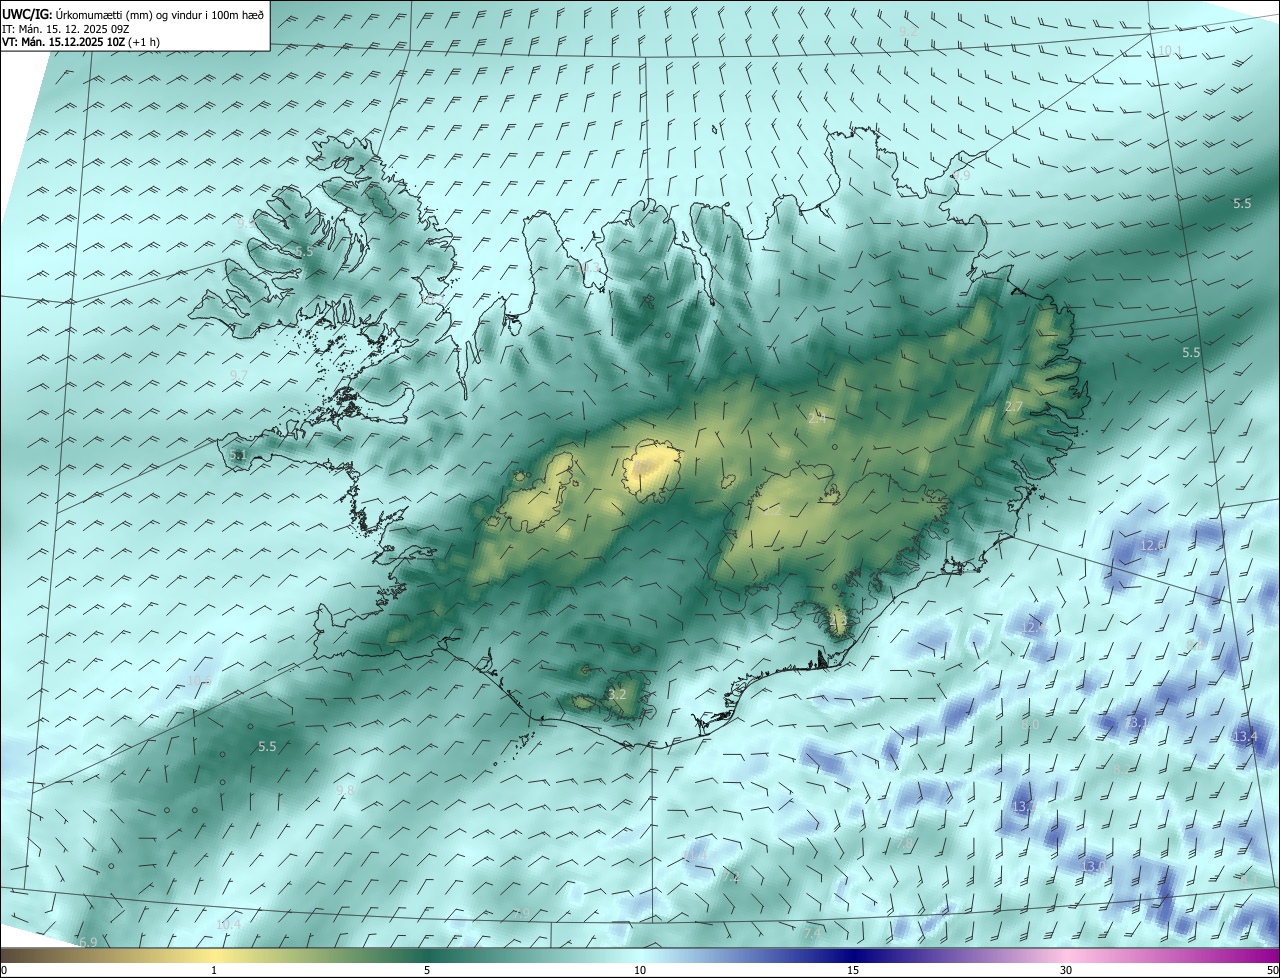Click the 9.2 value on the map

(908, 32)
